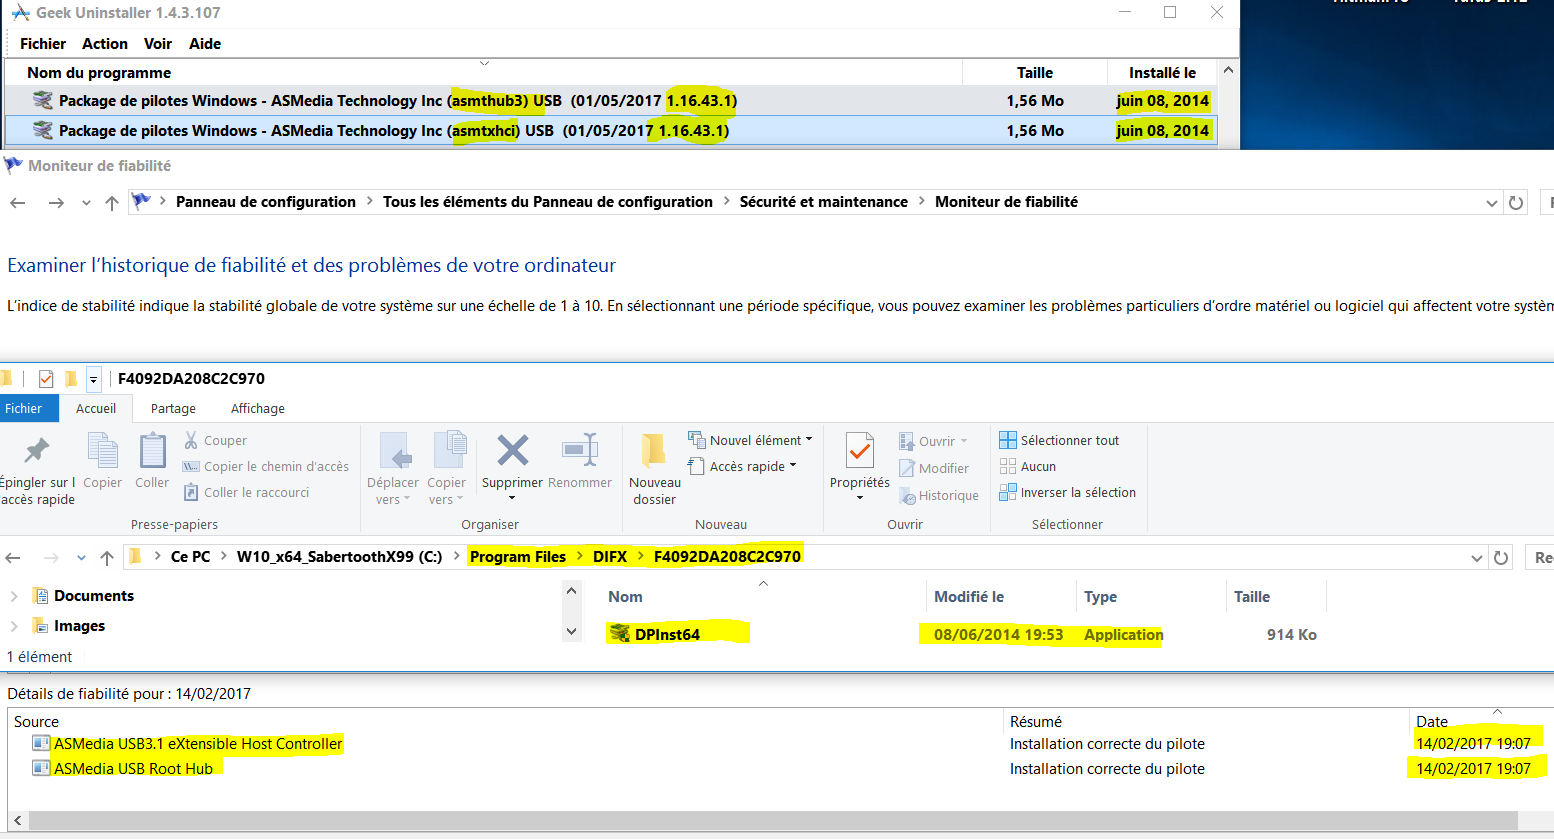Open the Action menu in Geek Uninstaller
The height and width of the screenshot is (839, 1554).
105,43
